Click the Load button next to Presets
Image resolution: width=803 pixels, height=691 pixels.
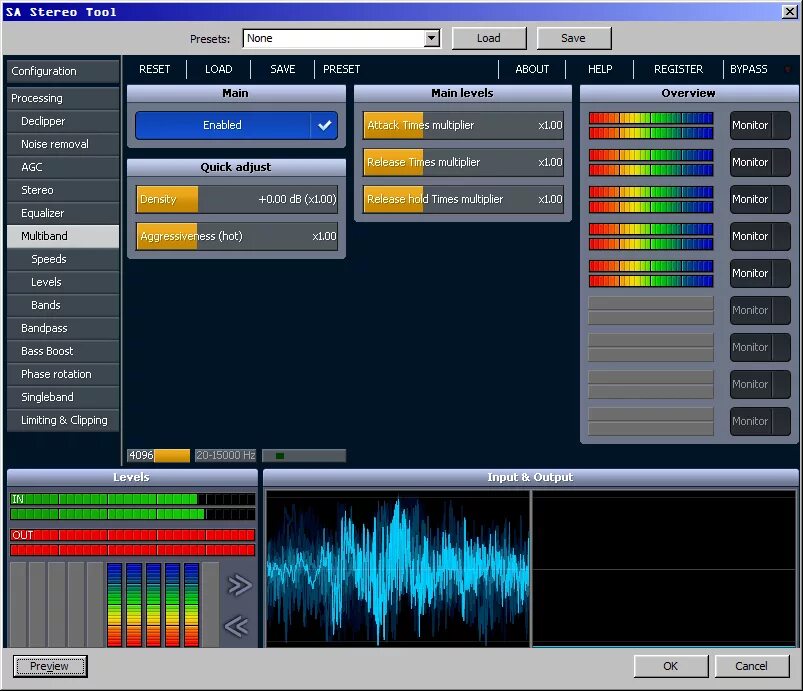[x=489, y=38]
